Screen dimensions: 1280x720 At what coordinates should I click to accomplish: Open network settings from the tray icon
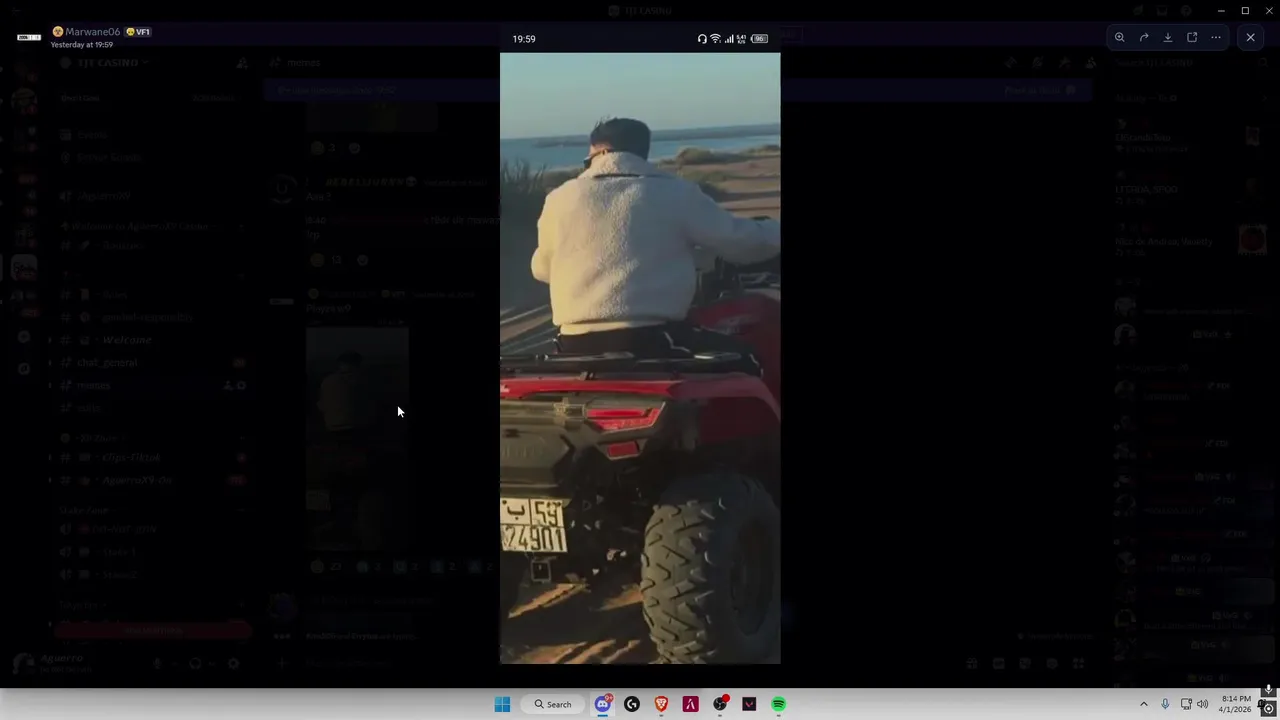pyautogui.click(x=1187, y=704)
